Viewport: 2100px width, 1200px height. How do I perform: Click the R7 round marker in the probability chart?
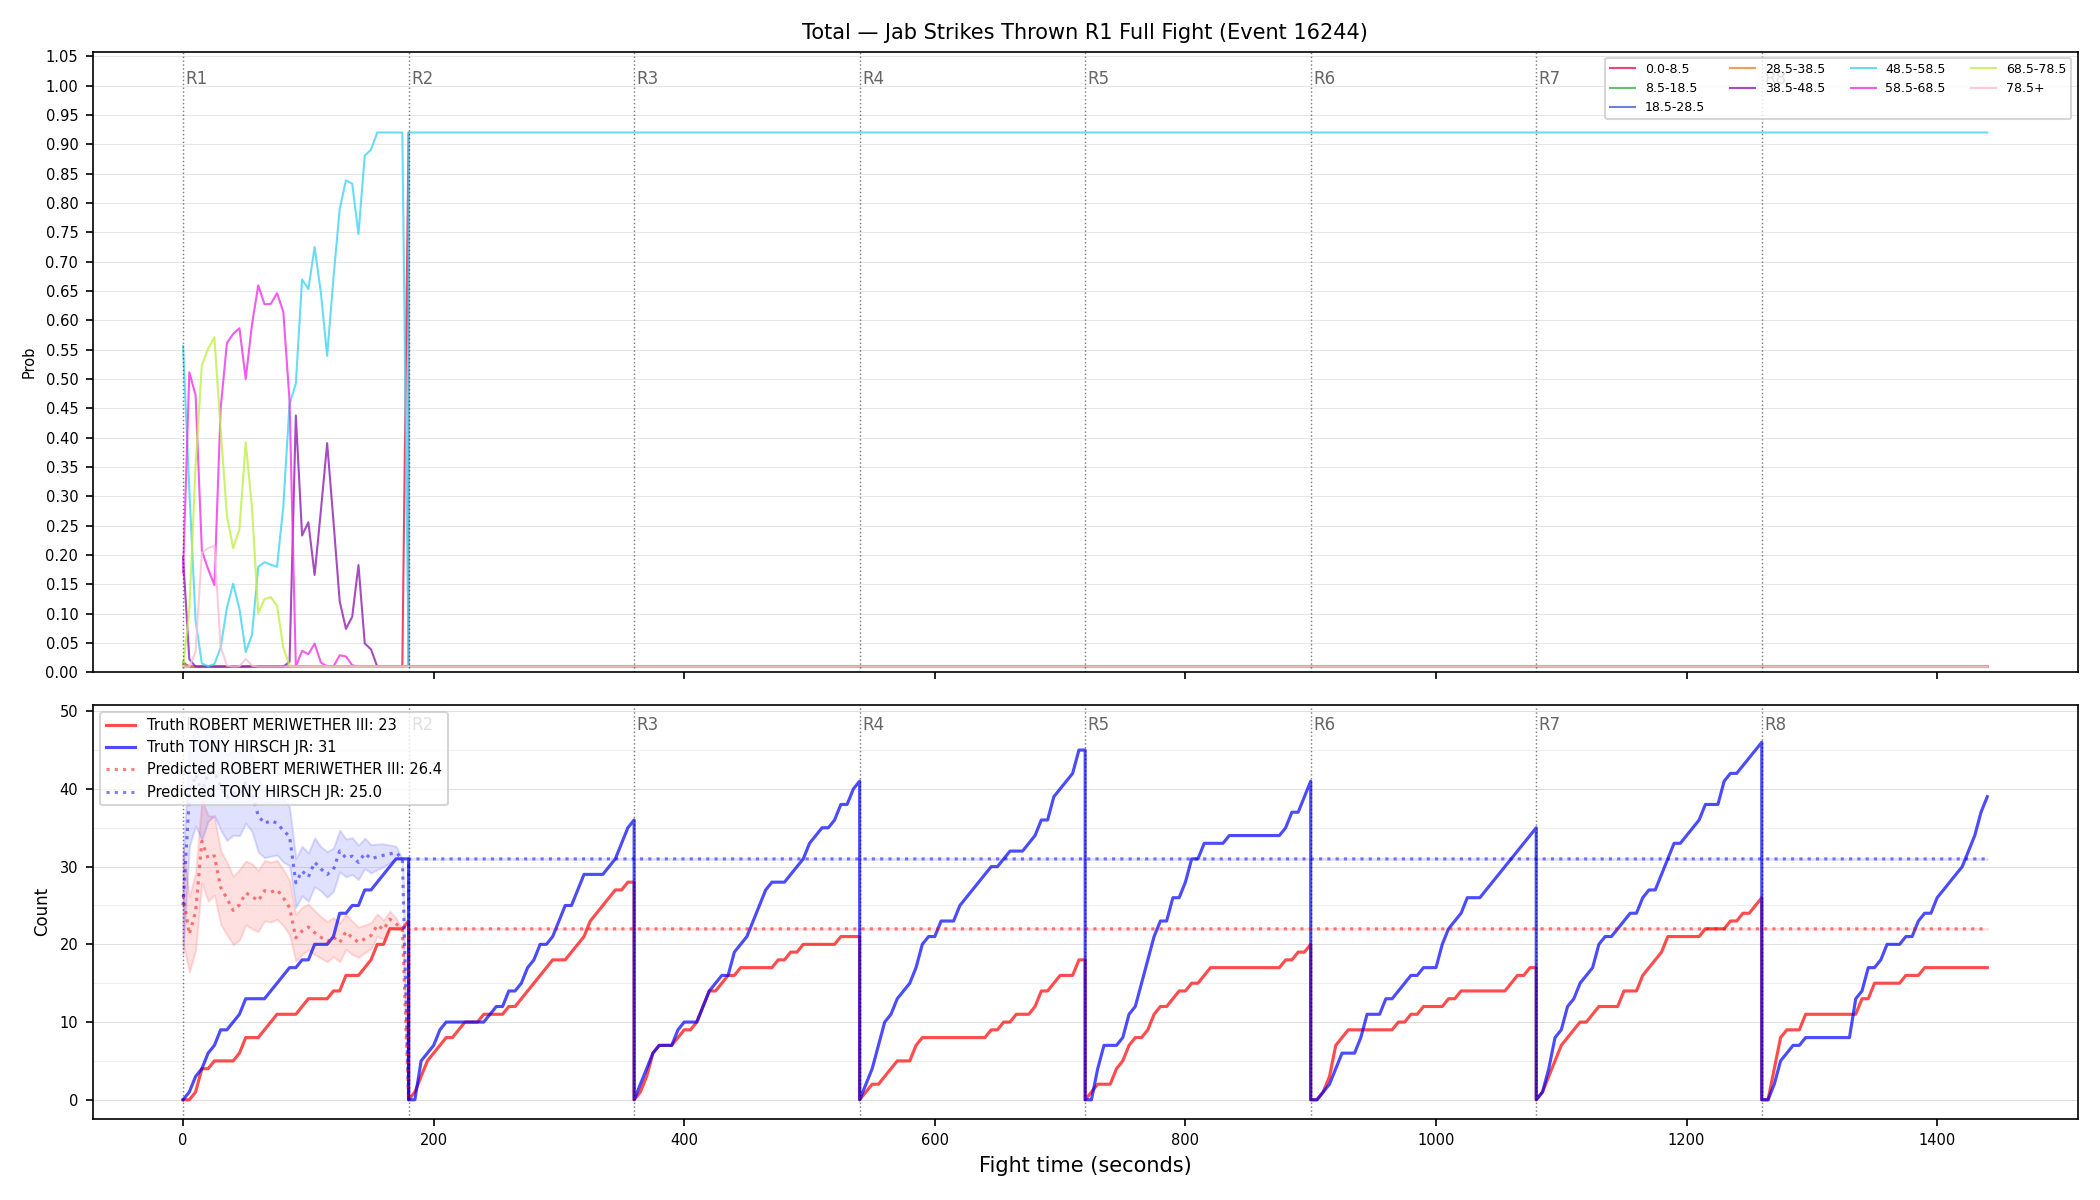[x=1549, y=78]
